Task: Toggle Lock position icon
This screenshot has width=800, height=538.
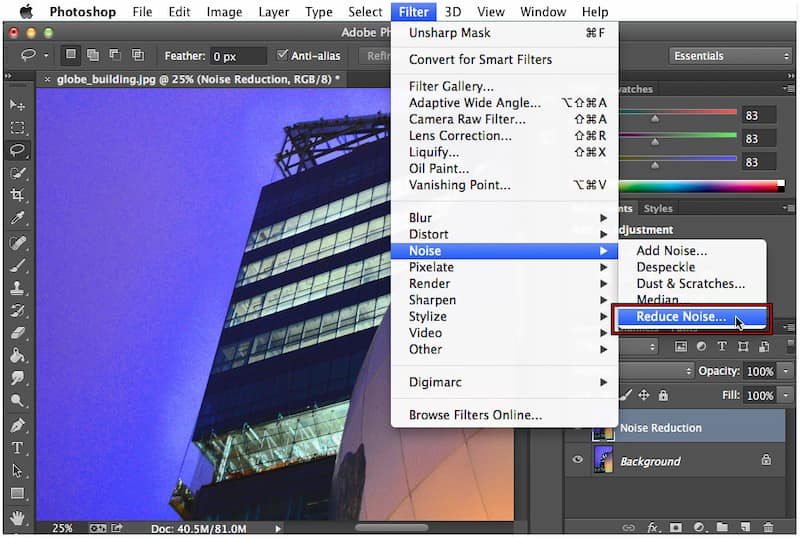Action: (x=644, y=395)
